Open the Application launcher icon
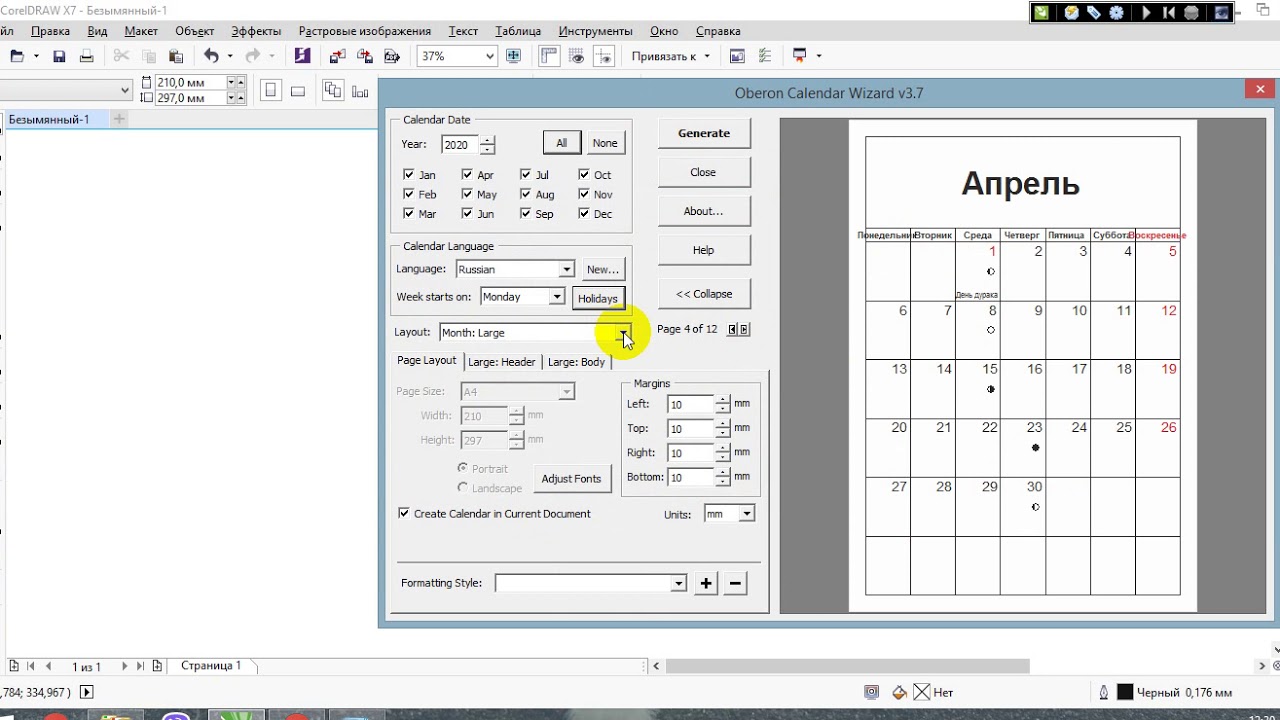The image size is (1280, 720). pyautogui.click(x=800, y=56)
